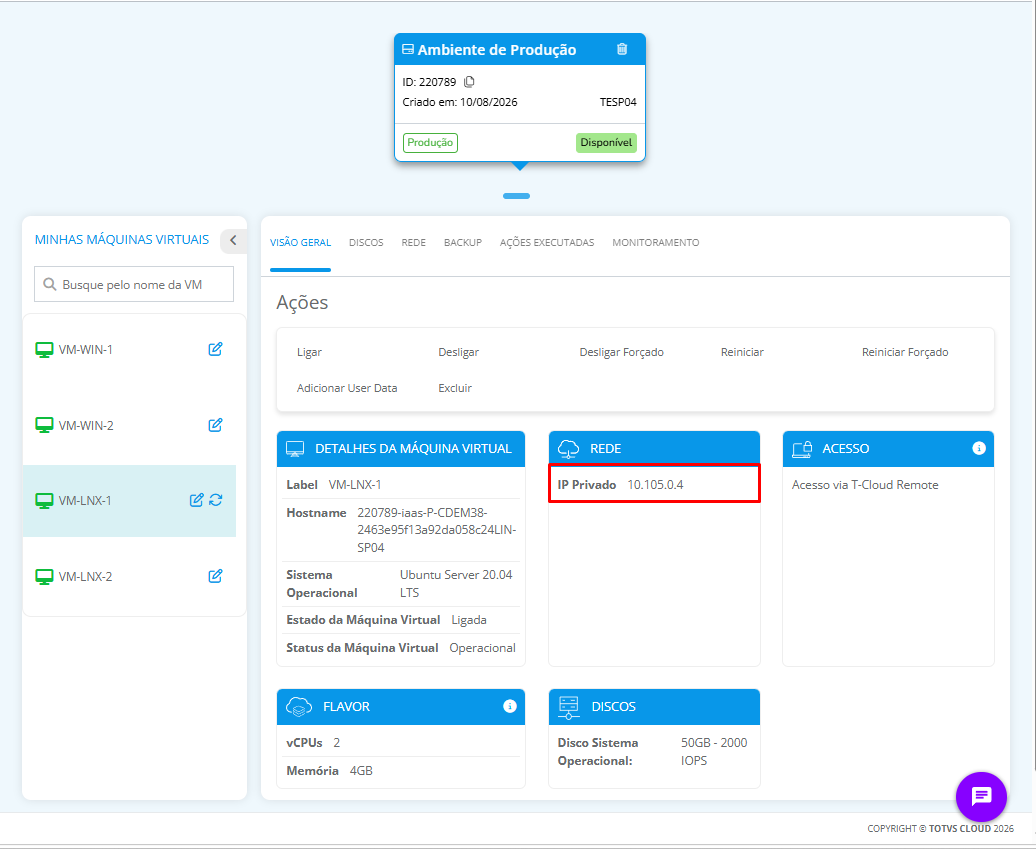The image size is (1036, 849).
Task: Click the Disponível status badge
Action: (x=606, y=143)
